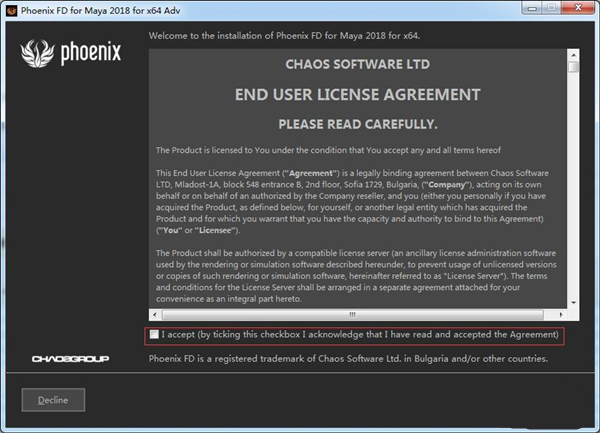Close the Phoenix FD installer window
Viewport: 600px width, 433px height.
(578, 7)
